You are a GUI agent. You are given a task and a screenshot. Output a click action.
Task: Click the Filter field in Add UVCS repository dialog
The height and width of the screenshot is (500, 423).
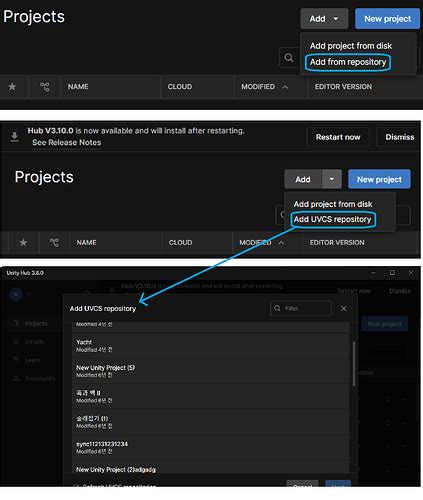(301, 308)
